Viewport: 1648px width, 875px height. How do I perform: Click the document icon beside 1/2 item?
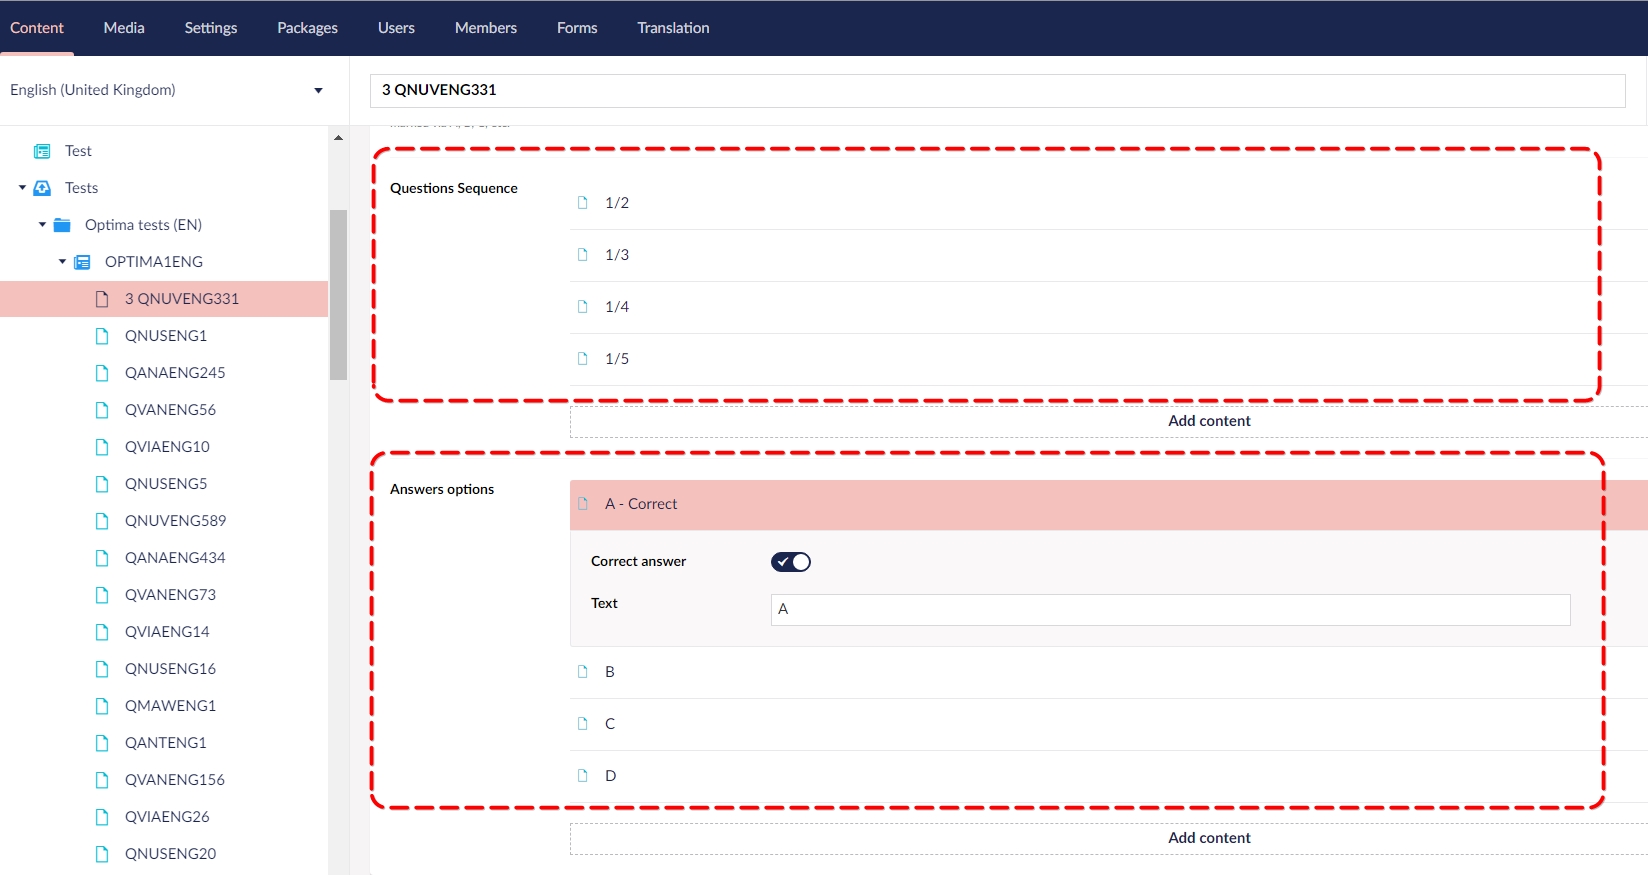click(x=583, y=203)
